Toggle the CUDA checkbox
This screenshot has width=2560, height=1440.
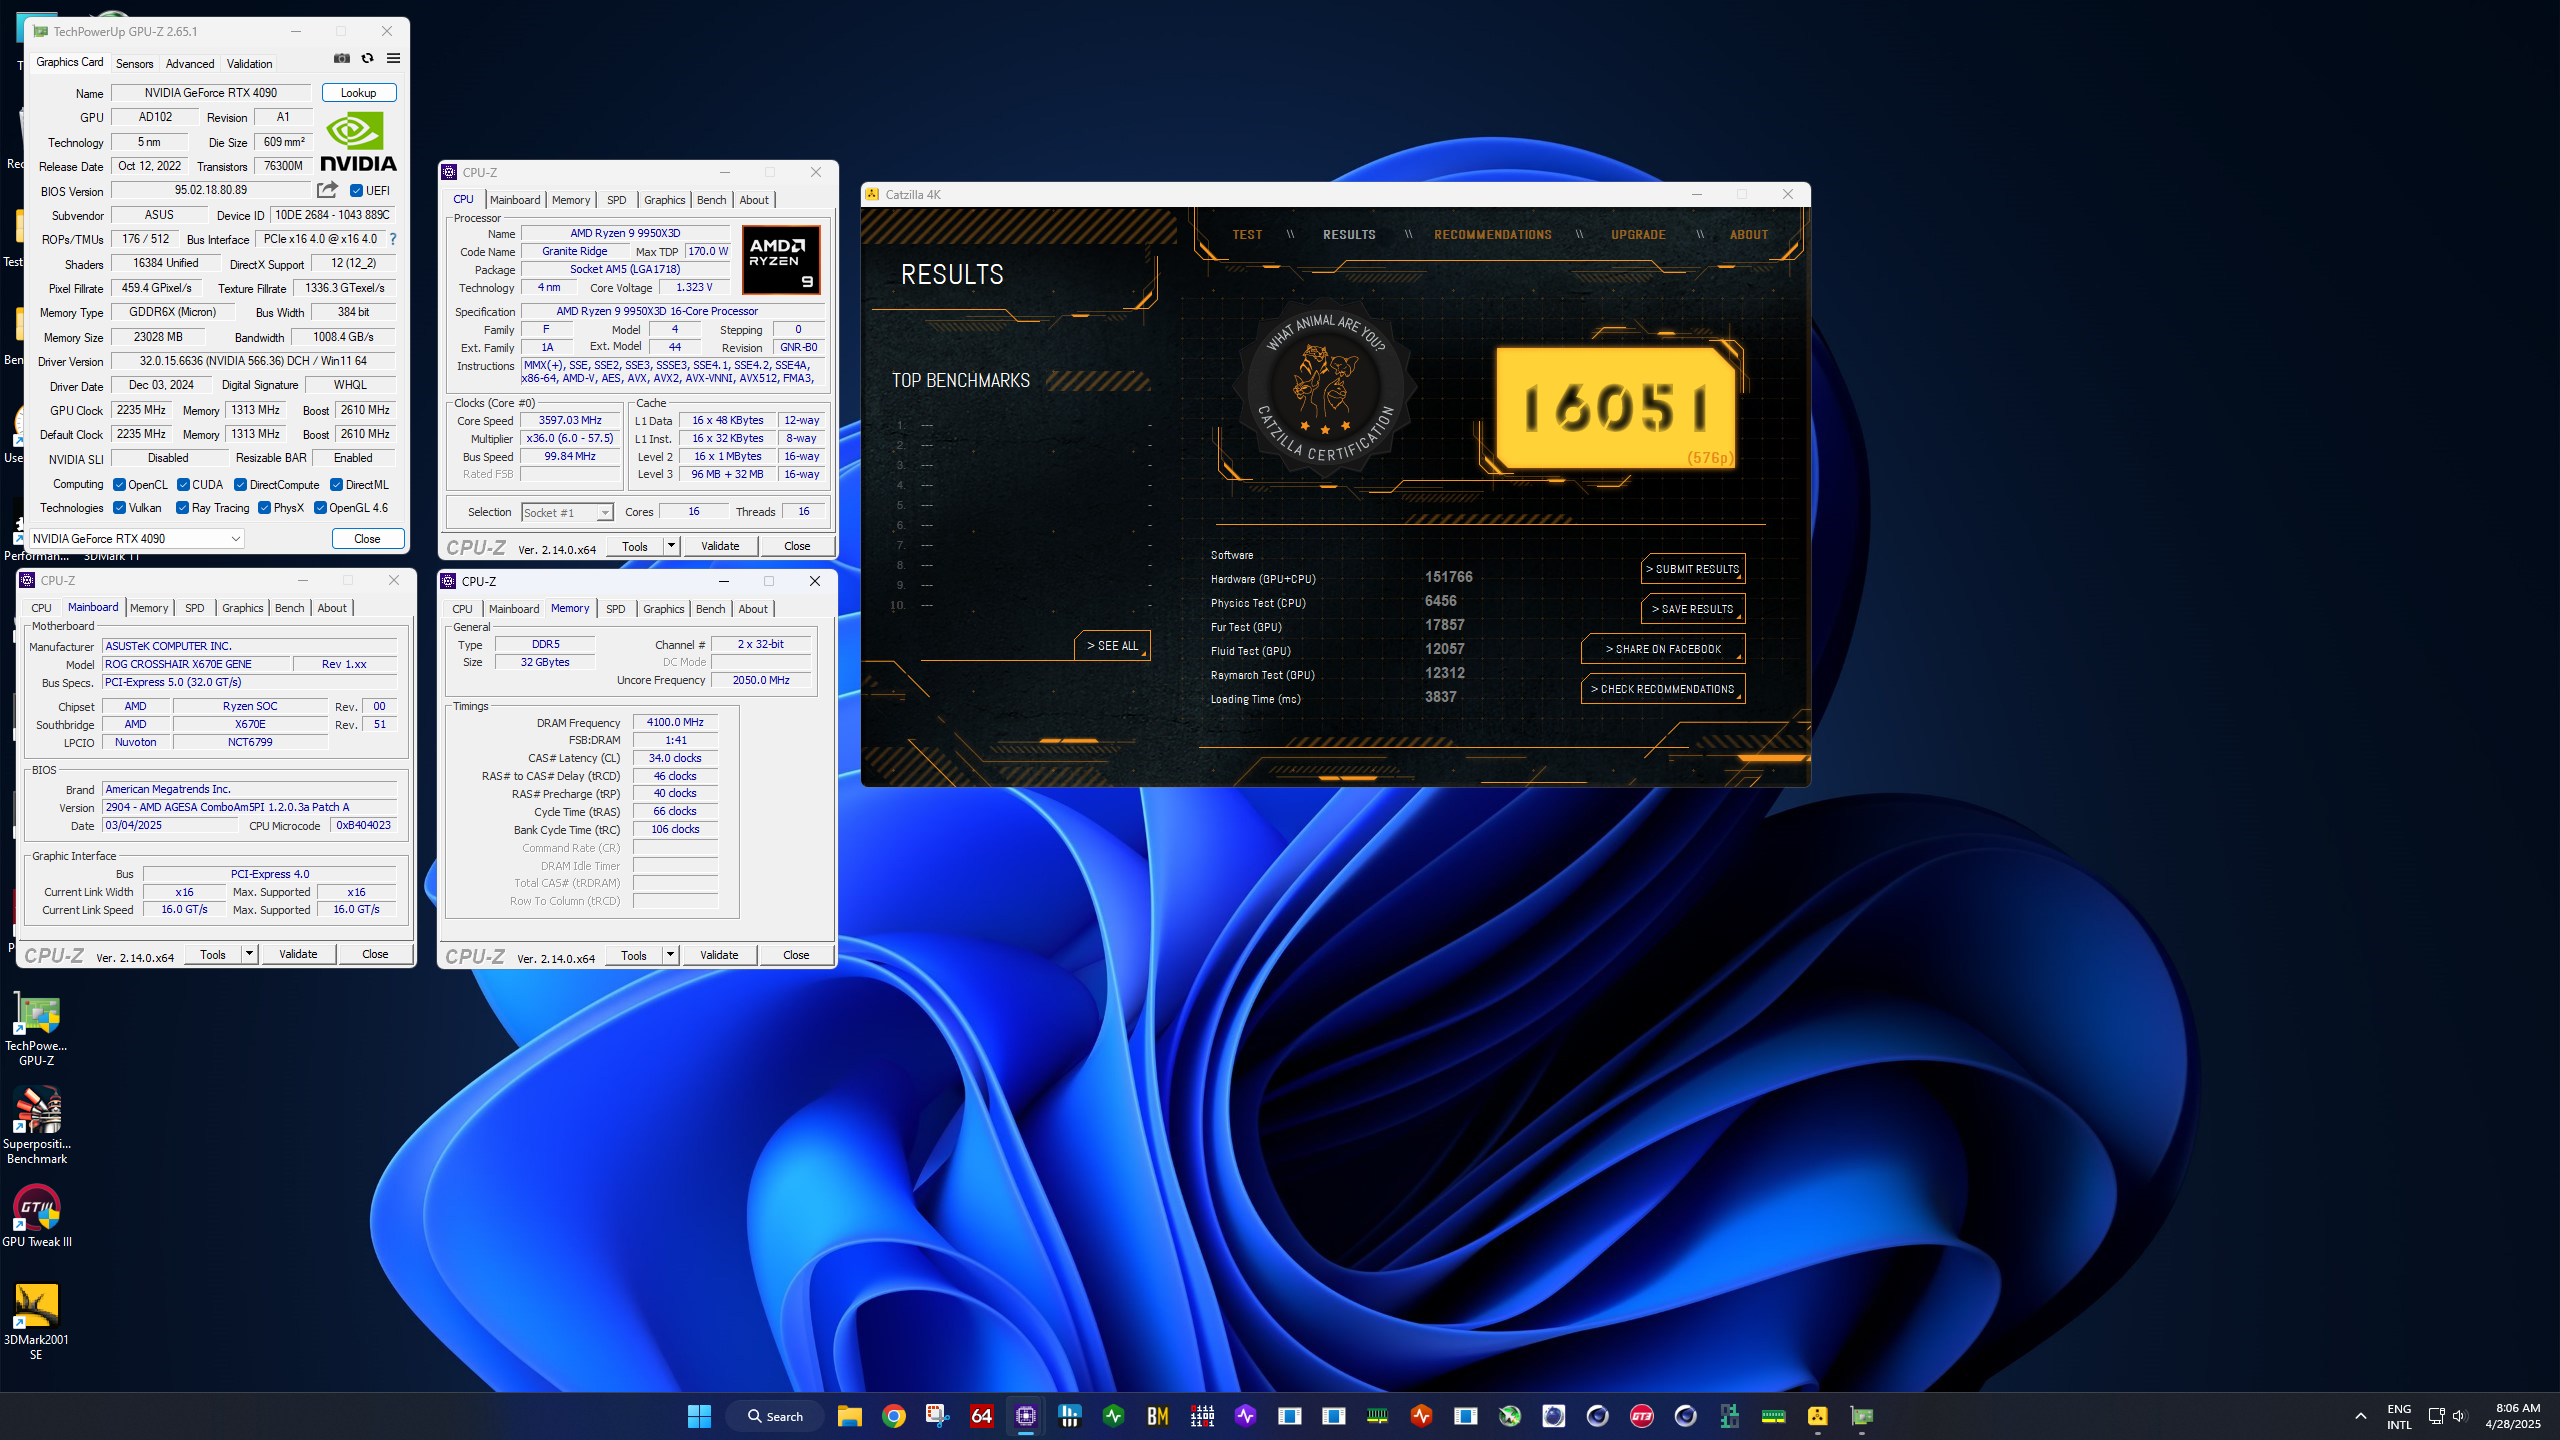pos(183,485)
